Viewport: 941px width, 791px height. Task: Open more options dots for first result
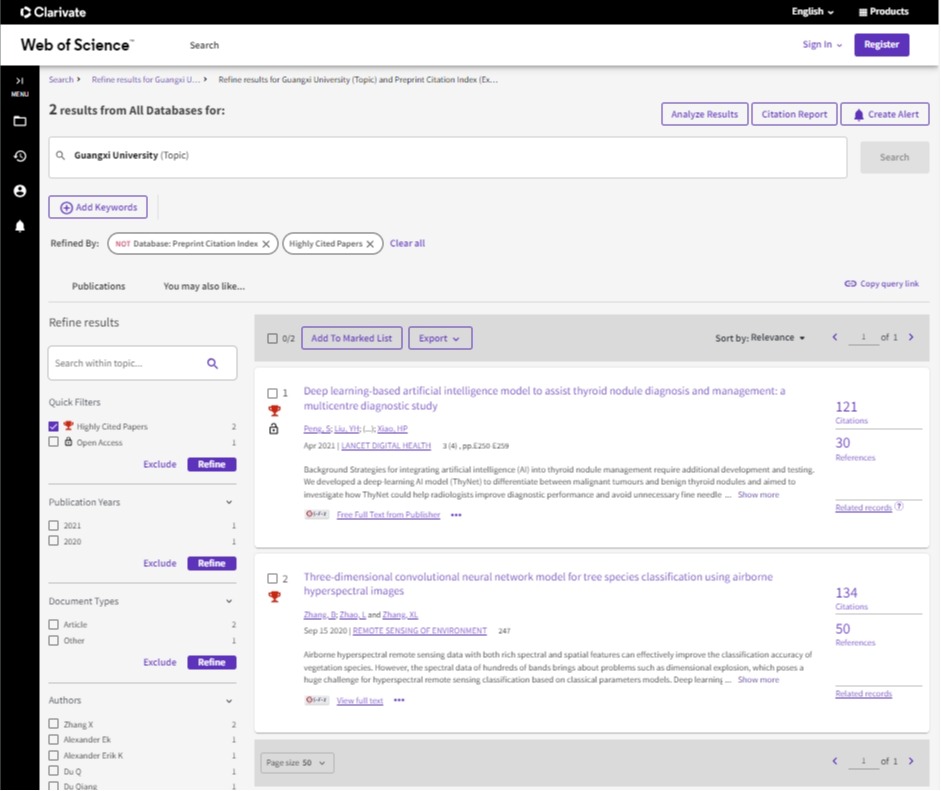point(456,515)
